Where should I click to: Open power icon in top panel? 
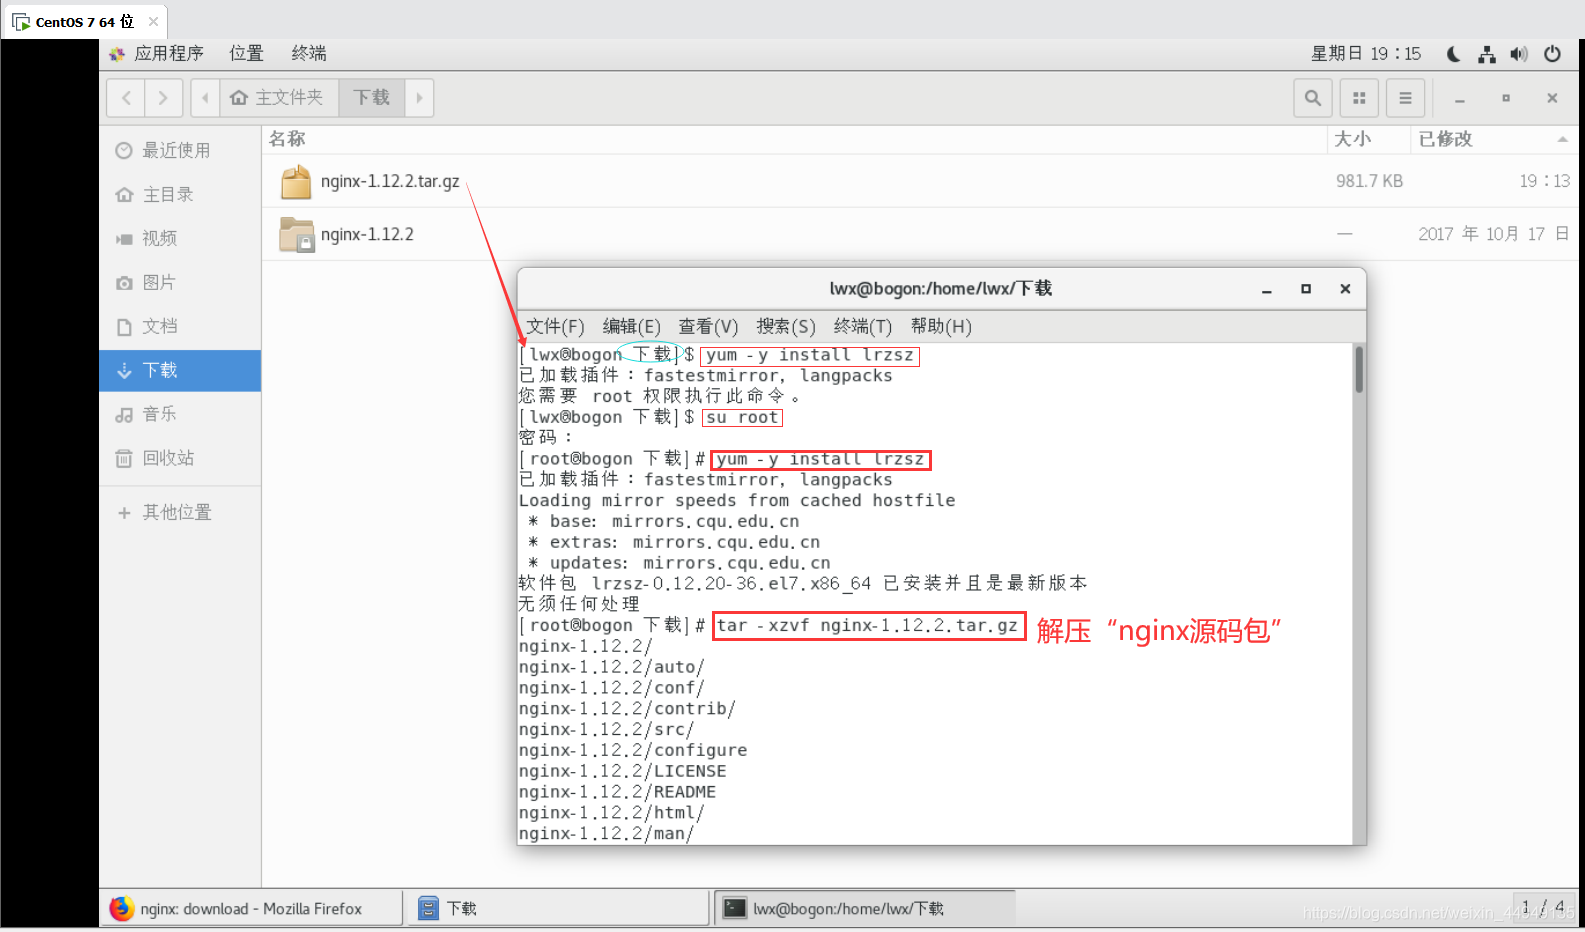click(1552, 54)
